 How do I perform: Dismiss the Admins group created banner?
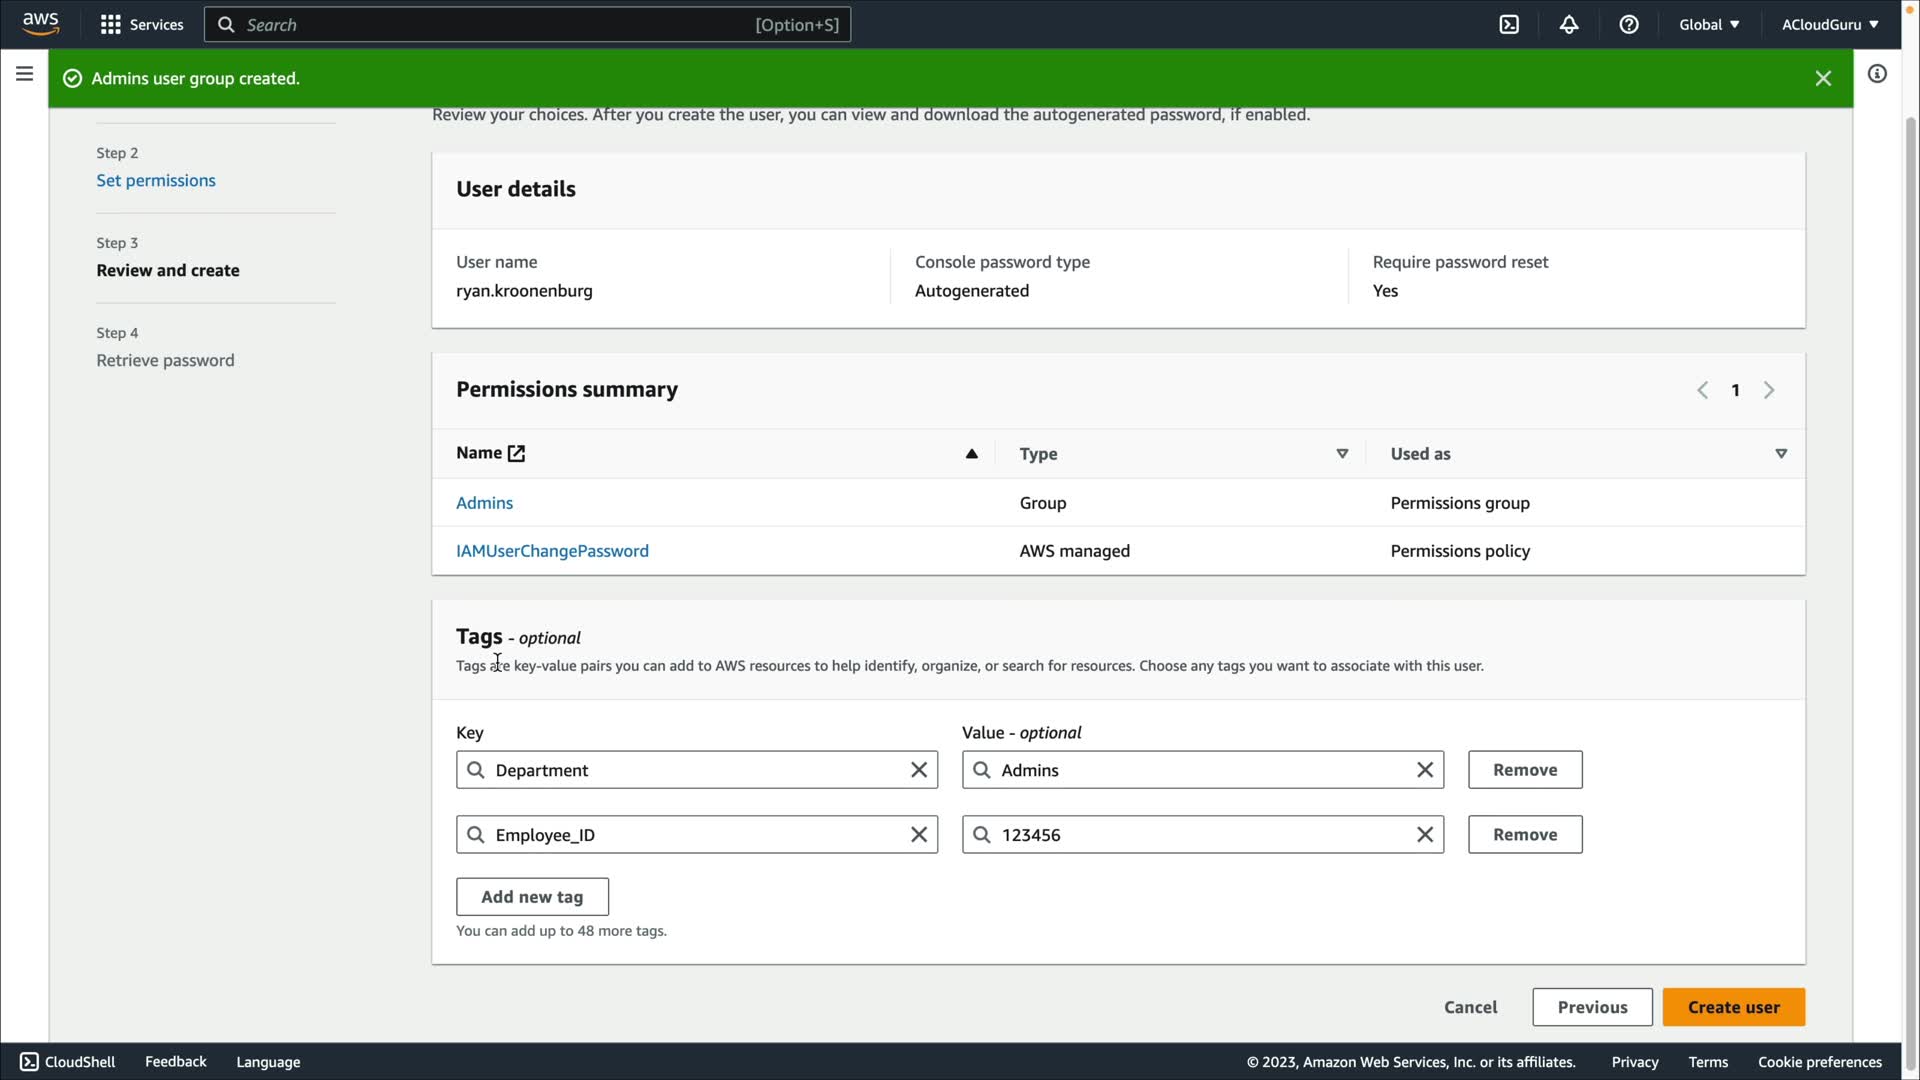click(1823, 79)
